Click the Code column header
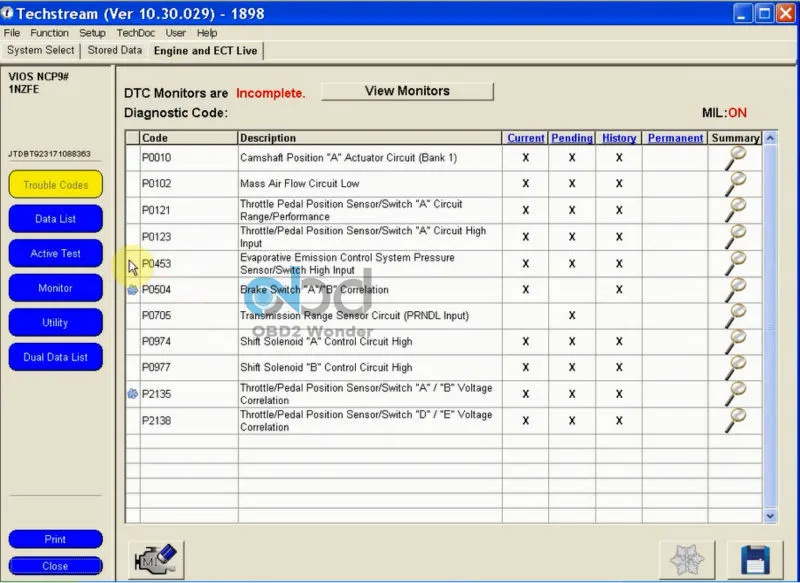This screenshot has height=583, width=800. (x=189, y=138)
